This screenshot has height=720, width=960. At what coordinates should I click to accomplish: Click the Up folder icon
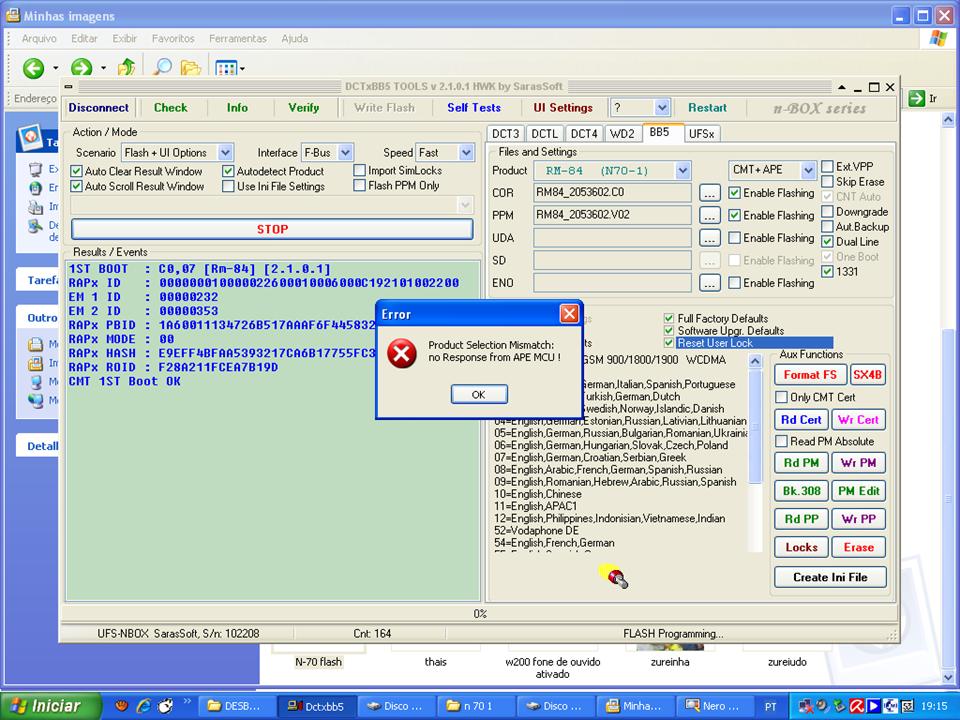[126, 67]
